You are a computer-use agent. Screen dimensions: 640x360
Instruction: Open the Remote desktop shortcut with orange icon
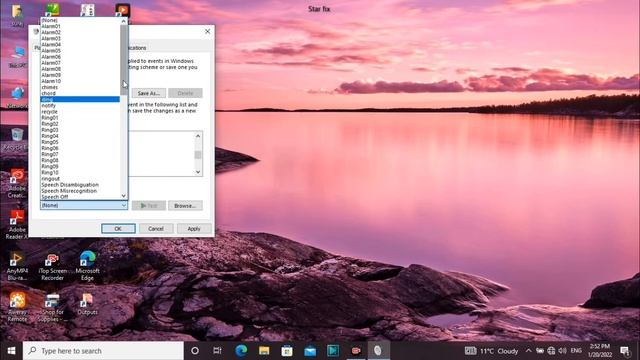click(x=17, y=307)
